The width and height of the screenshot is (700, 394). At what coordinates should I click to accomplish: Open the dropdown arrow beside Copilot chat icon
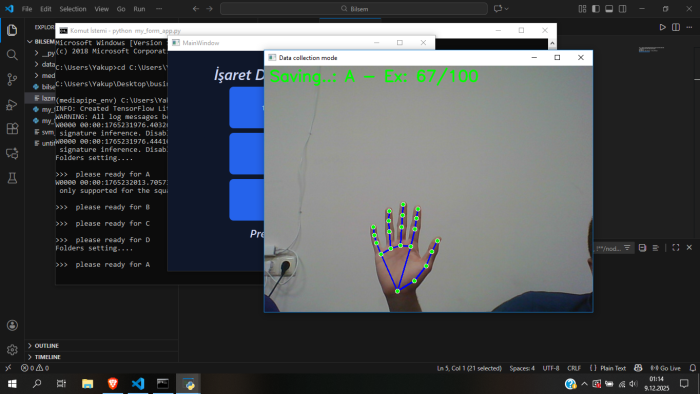tap(507, 9)
